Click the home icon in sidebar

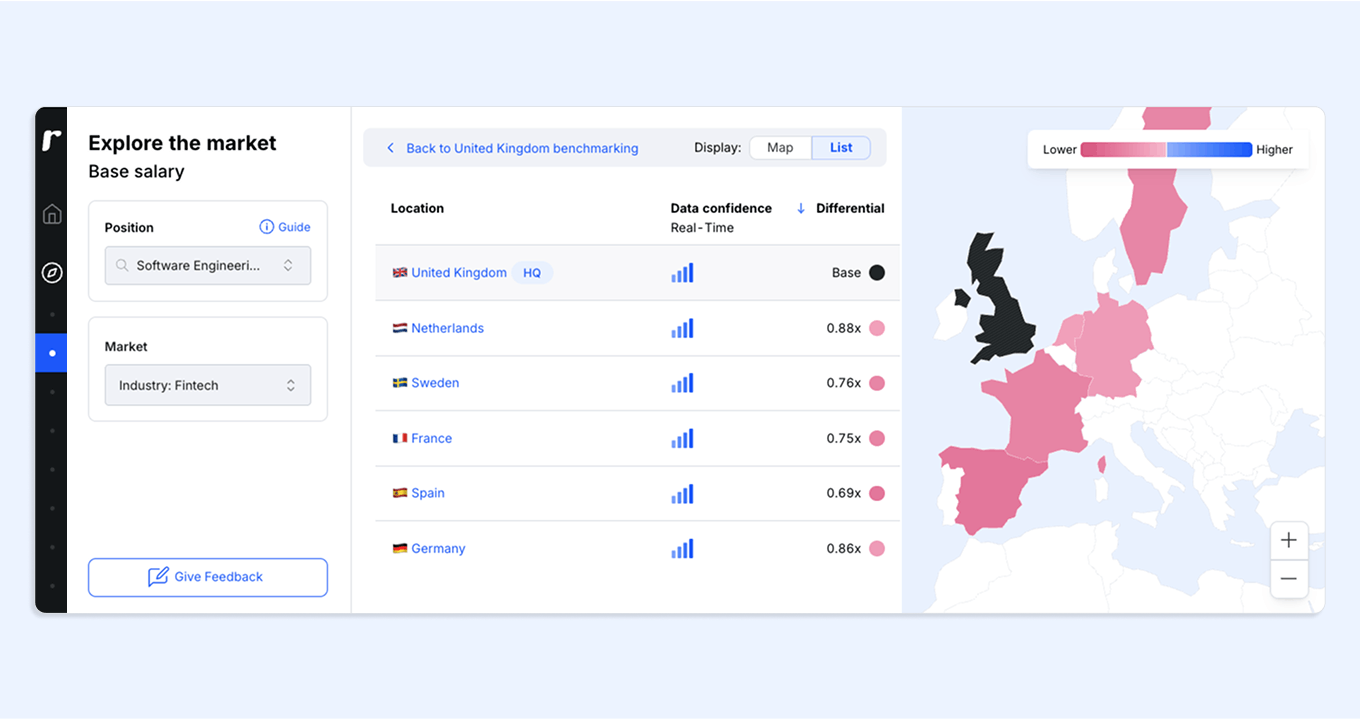coord(52,214)
